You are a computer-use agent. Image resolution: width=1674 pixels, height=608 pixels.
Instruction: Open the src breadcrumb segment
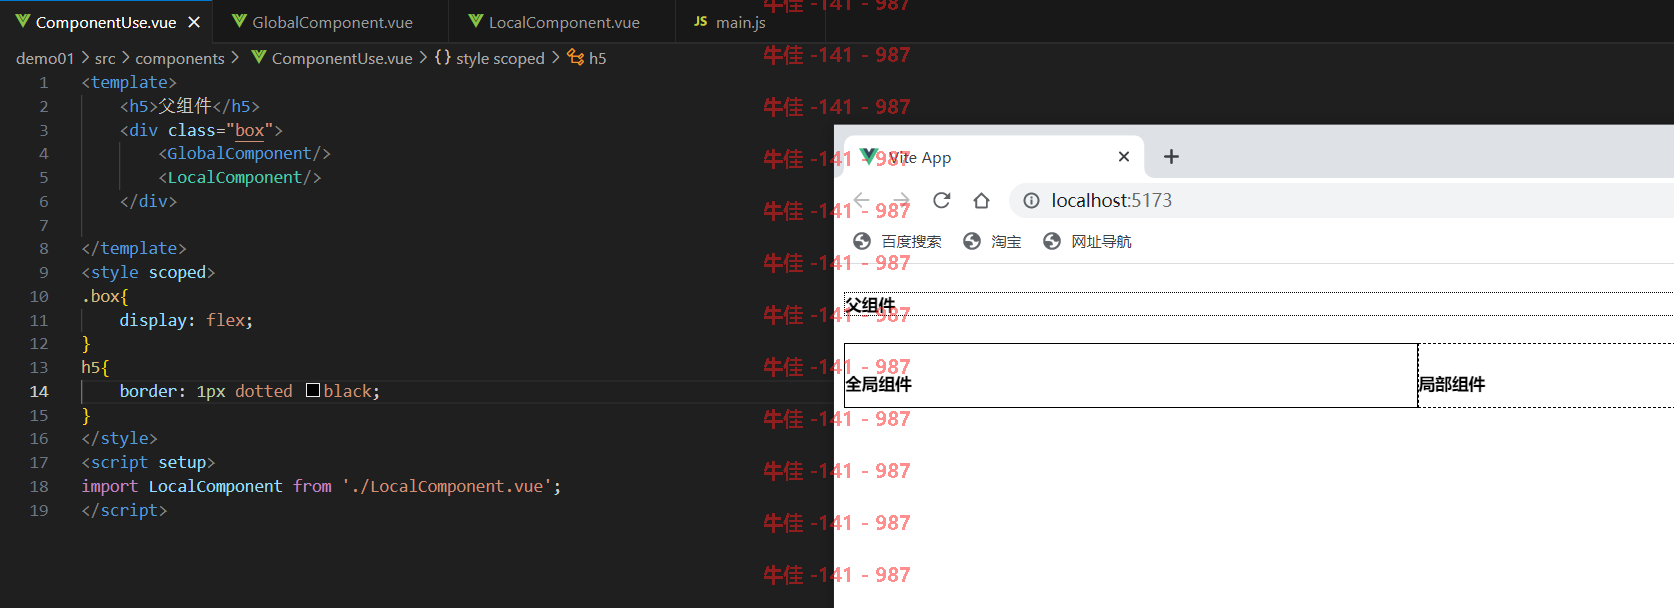point(105,58)
